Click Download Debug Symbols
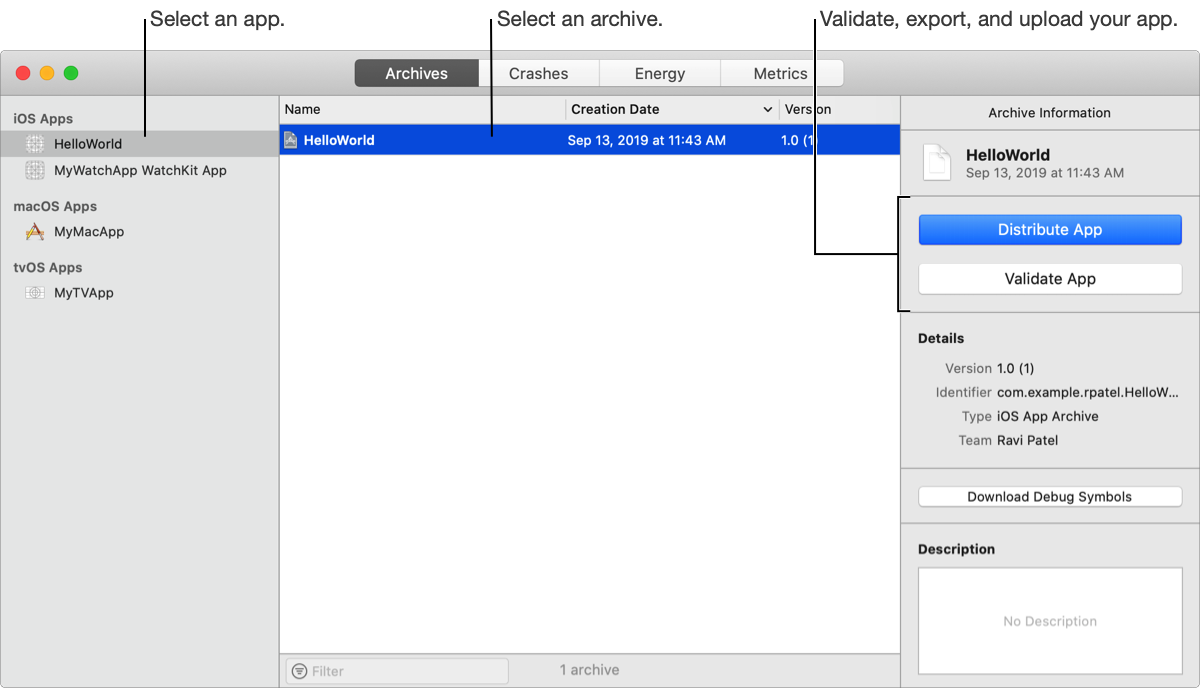Screen dimensions: 1200x688 point(1049,496)
